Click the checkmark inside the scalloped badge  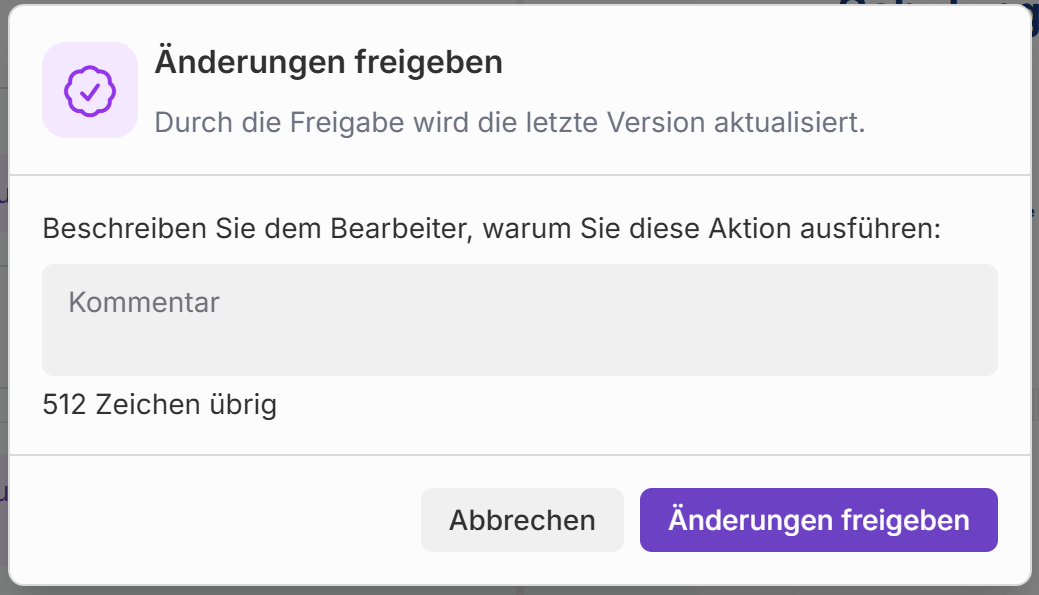[90, 92]
